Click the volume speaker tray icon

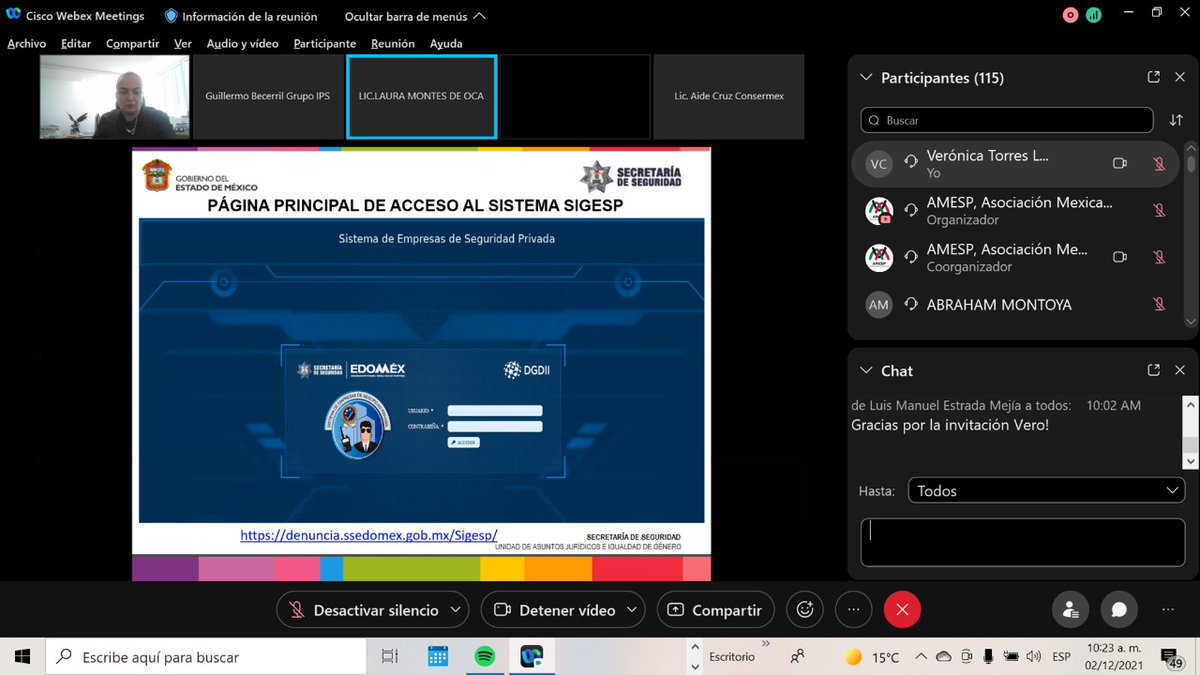pos(1033,657)
